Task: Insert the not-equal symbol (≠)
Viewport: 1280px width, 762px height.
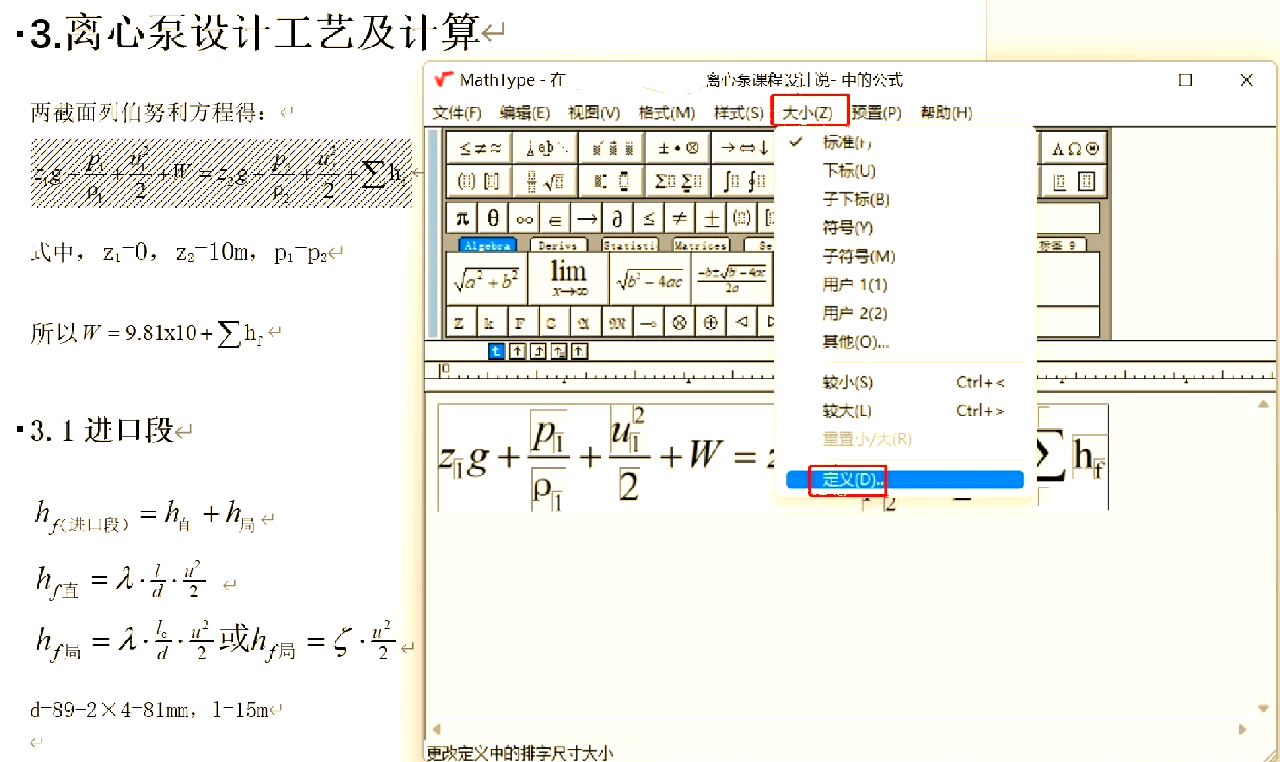Action: coord(679,218)
